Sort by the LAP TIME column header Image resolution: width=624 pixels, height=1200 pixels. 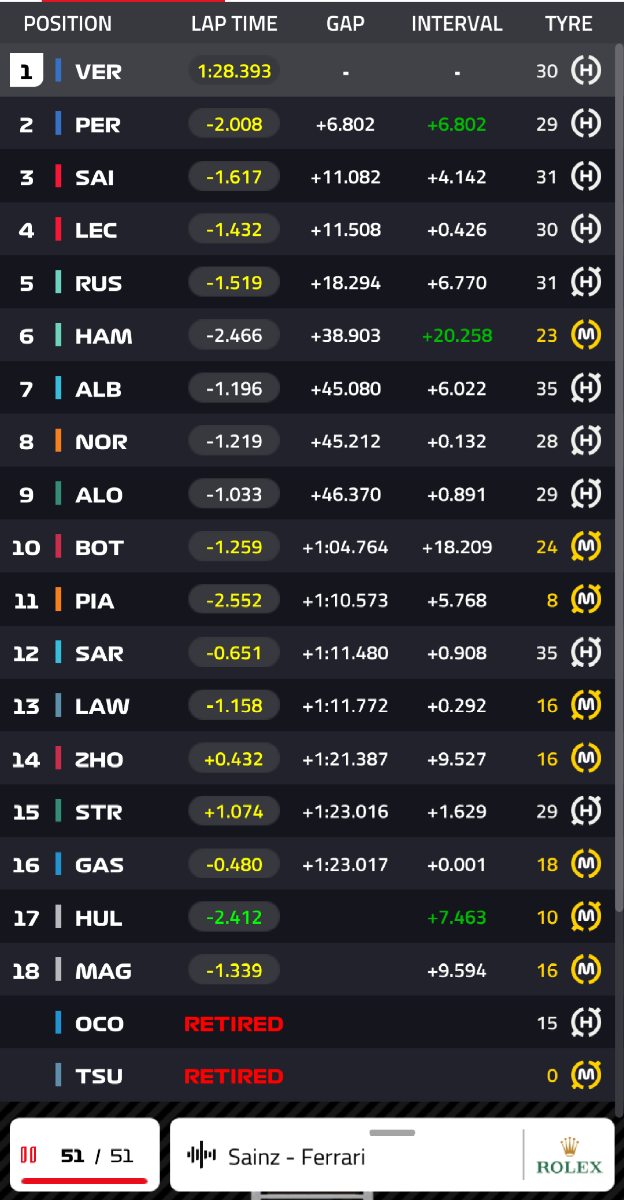(x=234, y=24)
